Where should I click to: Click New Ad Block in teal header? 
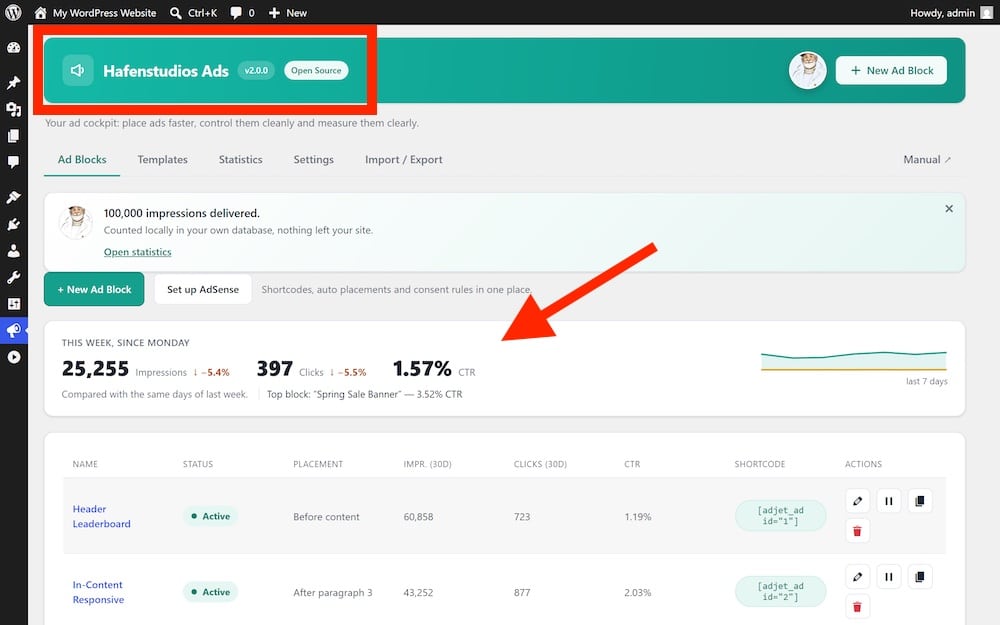click(x=891, y=70)
